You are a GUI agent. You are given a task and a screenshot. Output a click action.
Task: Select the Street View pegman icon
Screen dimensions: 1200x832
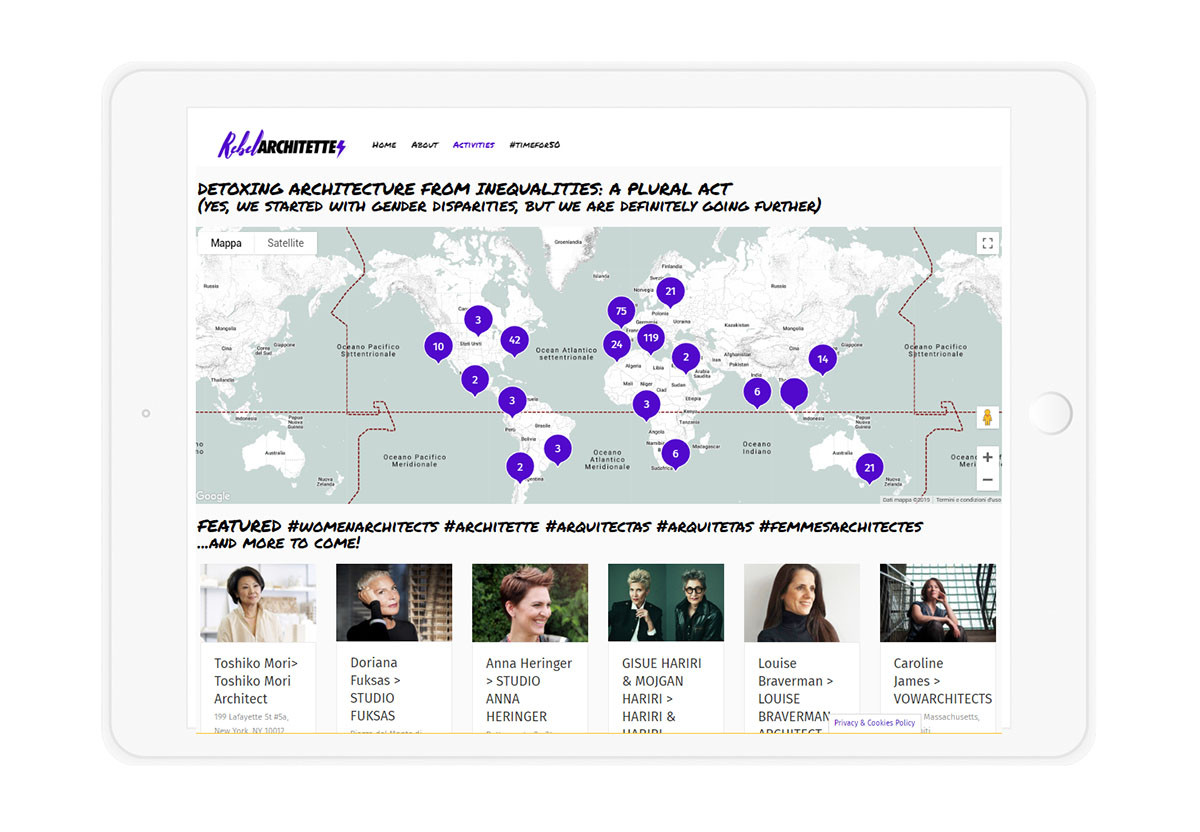[987, 418]
